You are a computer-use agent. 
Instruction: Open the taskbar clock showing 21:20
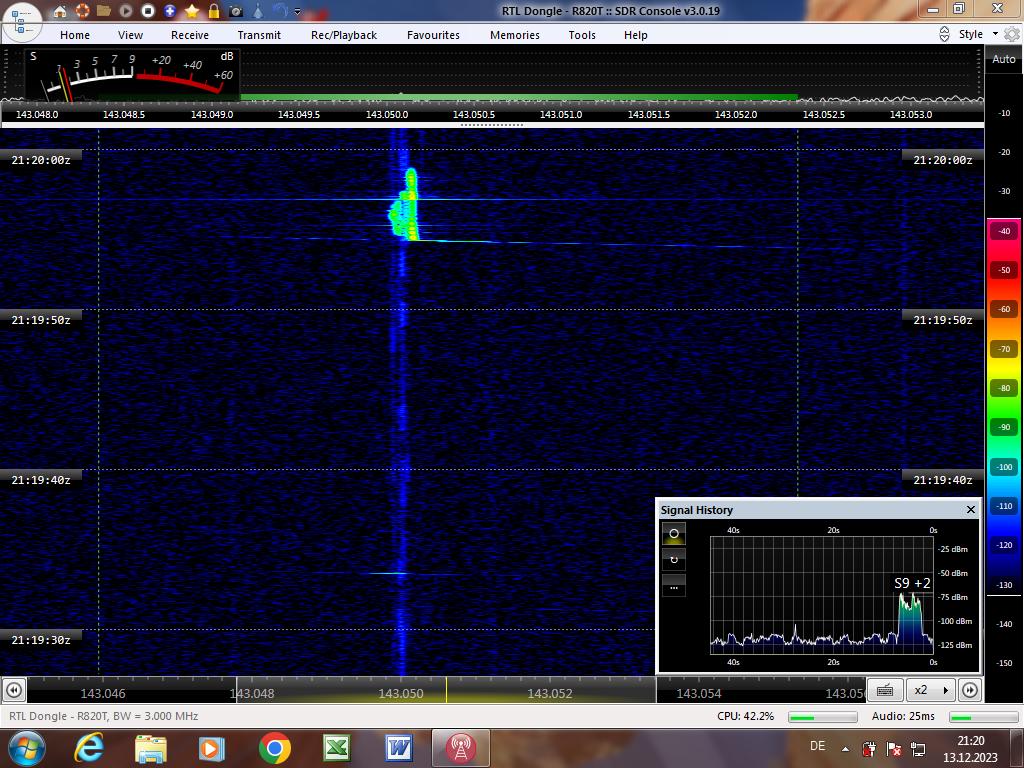pyautogui.click(x=970, y=748)
